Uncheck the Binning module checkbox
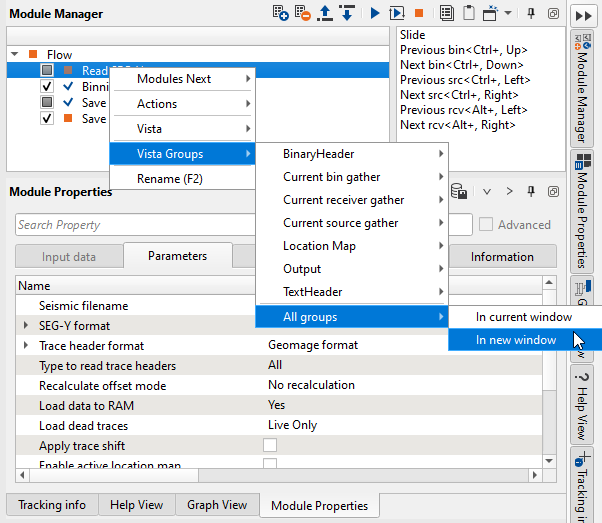The height and width of the screenshot is (523, 602). pyautogui.click(x=47, y=87)
